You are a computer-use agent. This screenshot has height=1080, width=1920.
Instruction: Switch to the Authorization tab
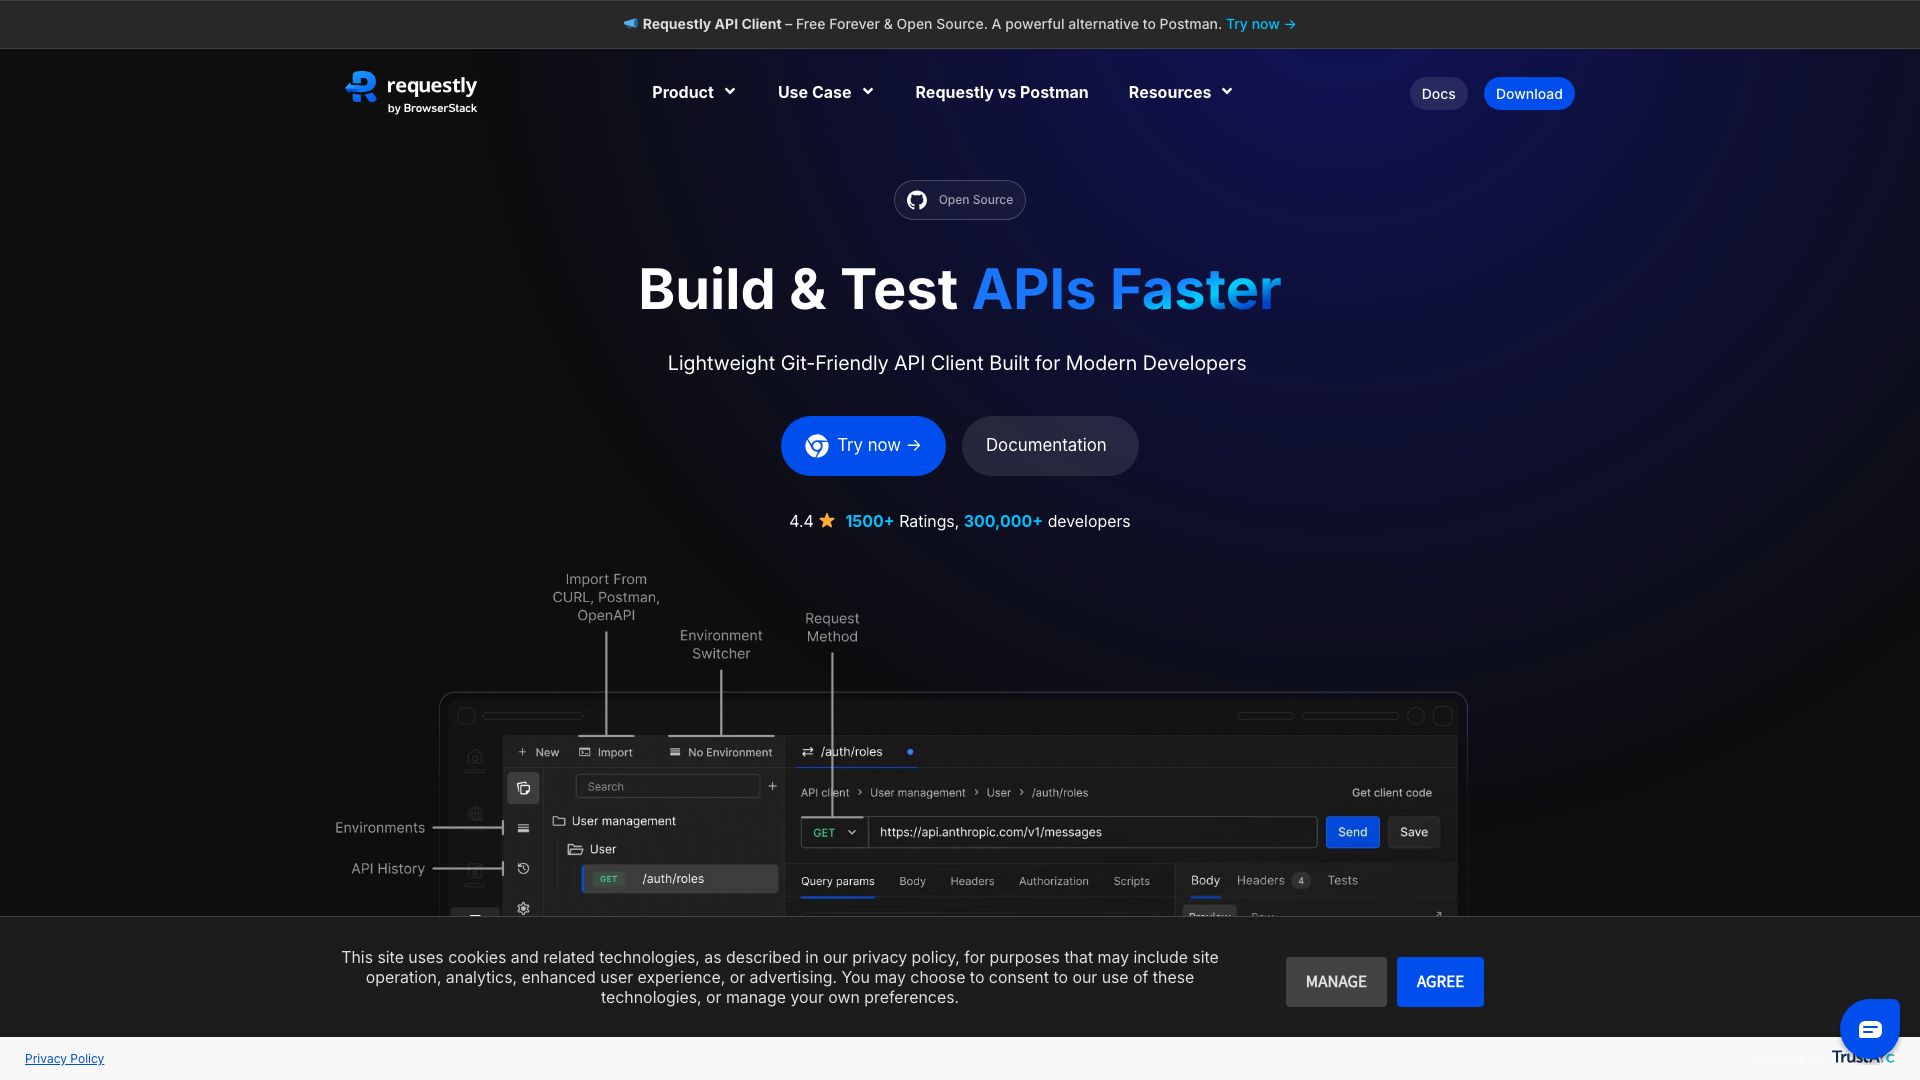pyautogui.click(x=1053, y=881)
